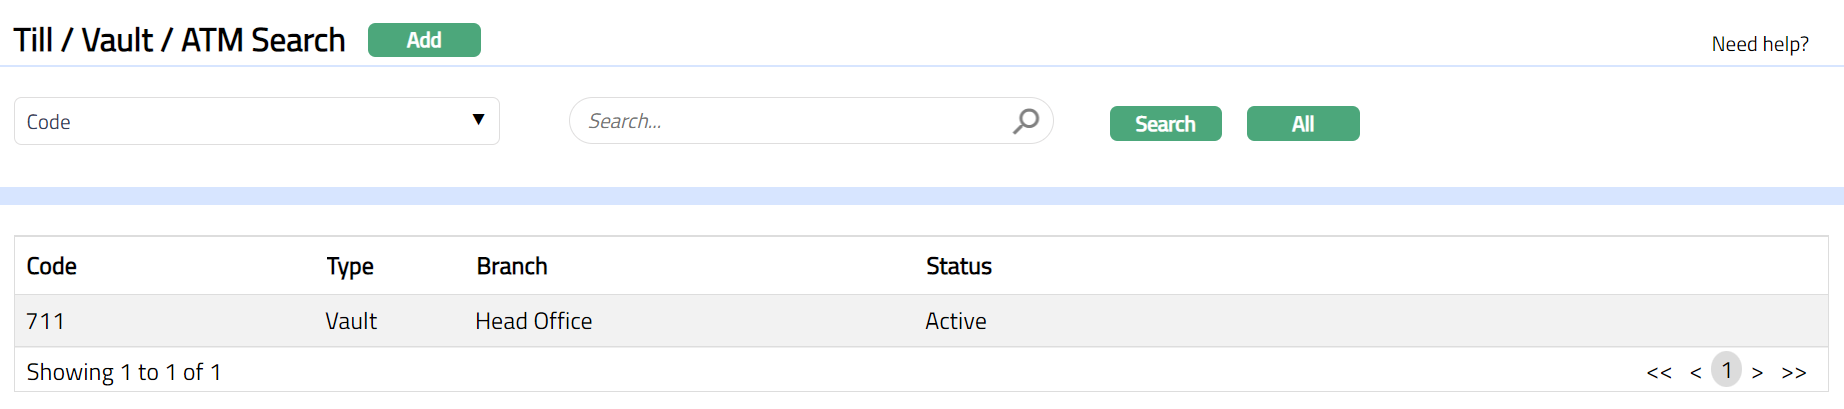Screen dimensions: 1844x409
Task: Jump to last page with >> control
Action: (x=1794, y=372)
